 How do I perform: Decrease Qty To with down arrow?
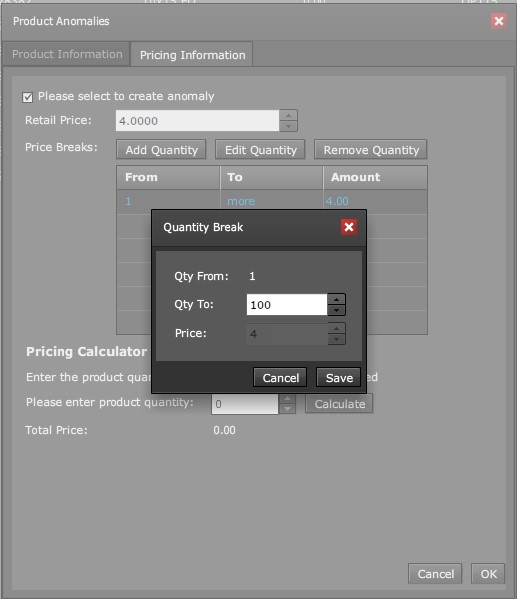[336, 310]
